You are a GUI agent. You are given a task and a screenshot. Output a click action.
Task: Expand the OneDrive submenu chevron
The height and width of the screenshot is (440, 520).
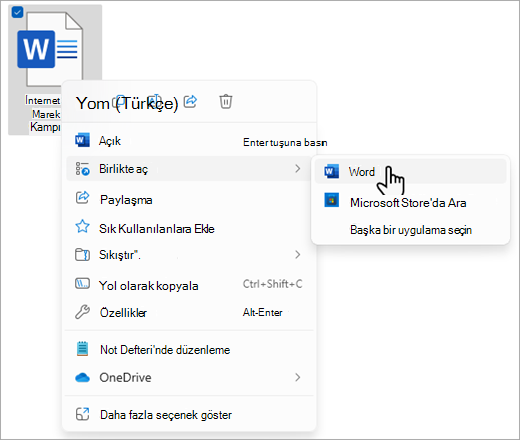(297, 377)
